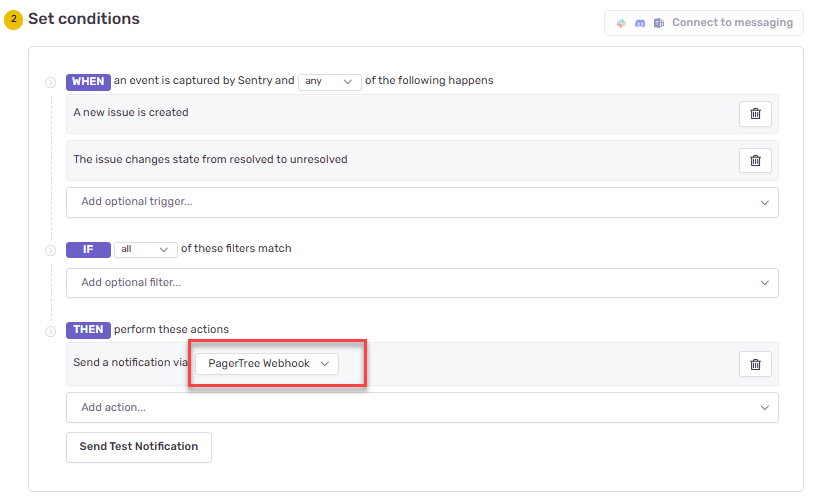Click the circle marker beside the THEN badge
The width and height of the screenshot is (823, 502).
point(50,331)
